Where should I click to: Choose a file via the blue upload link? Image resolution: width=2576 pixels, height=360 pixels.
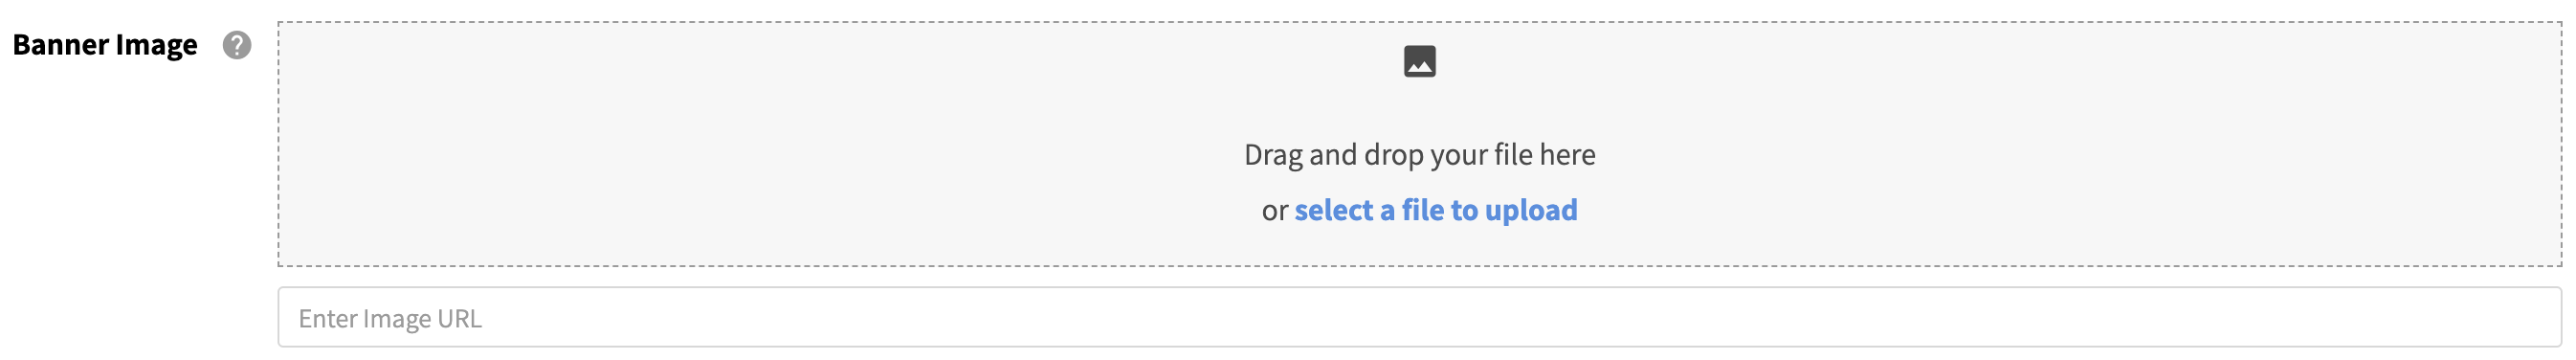click(1436, 210)
